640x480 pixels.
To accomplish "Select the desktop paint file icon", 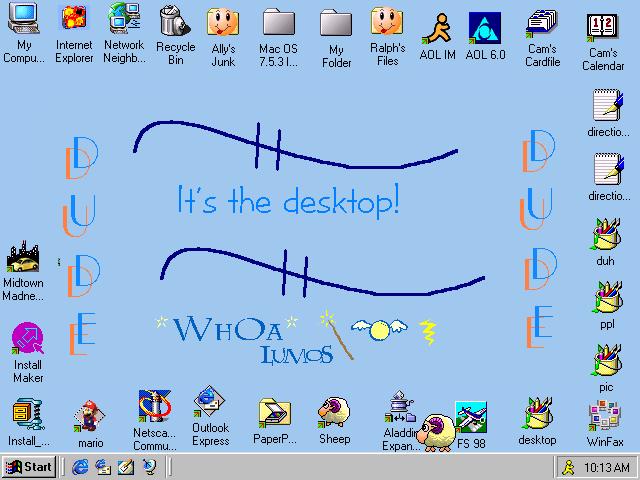I will pos(538,413).
